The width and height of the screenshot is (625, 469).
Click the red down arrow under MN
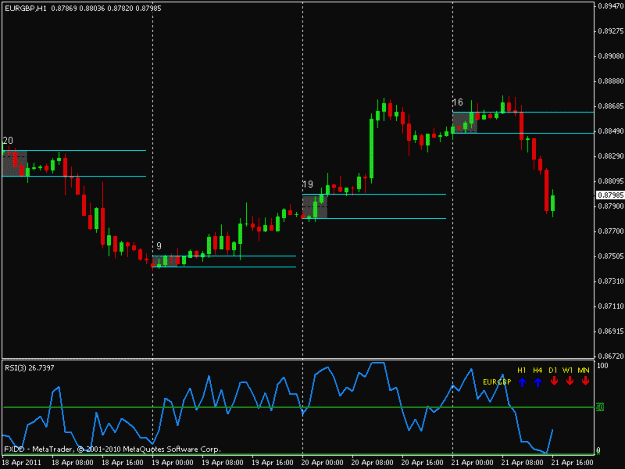pos(585,381)
